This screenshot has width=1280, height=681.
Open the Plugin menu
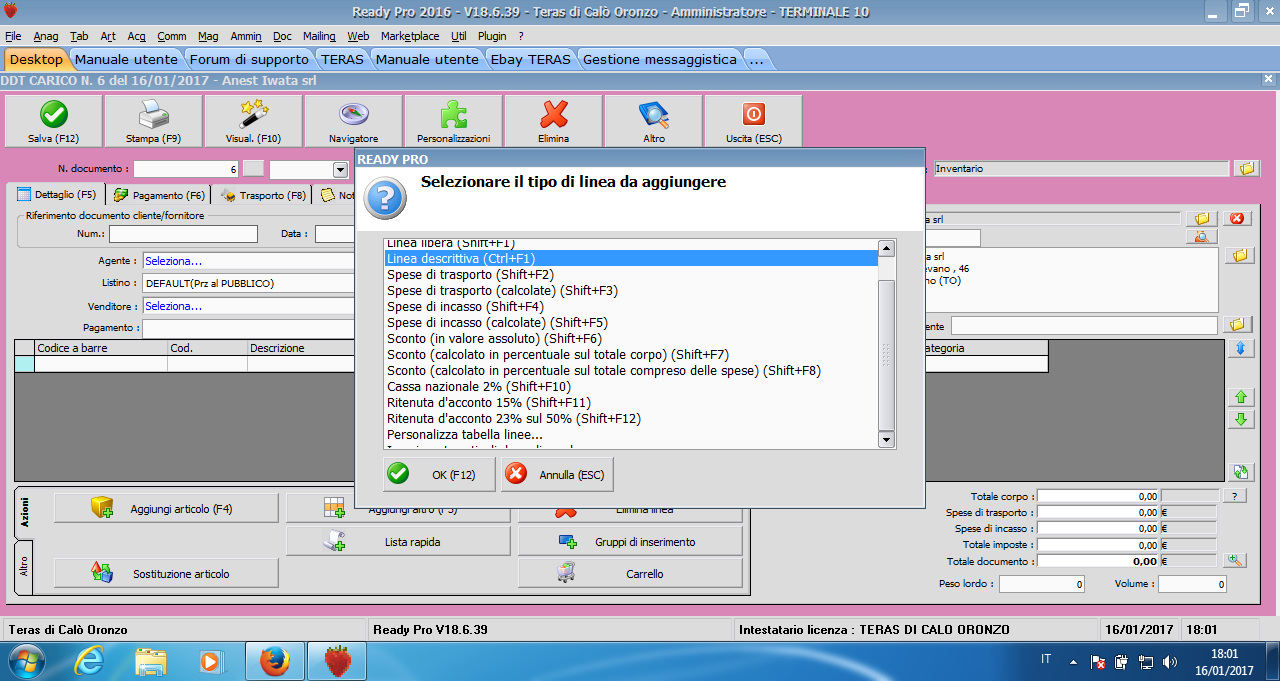click(492, 36)
